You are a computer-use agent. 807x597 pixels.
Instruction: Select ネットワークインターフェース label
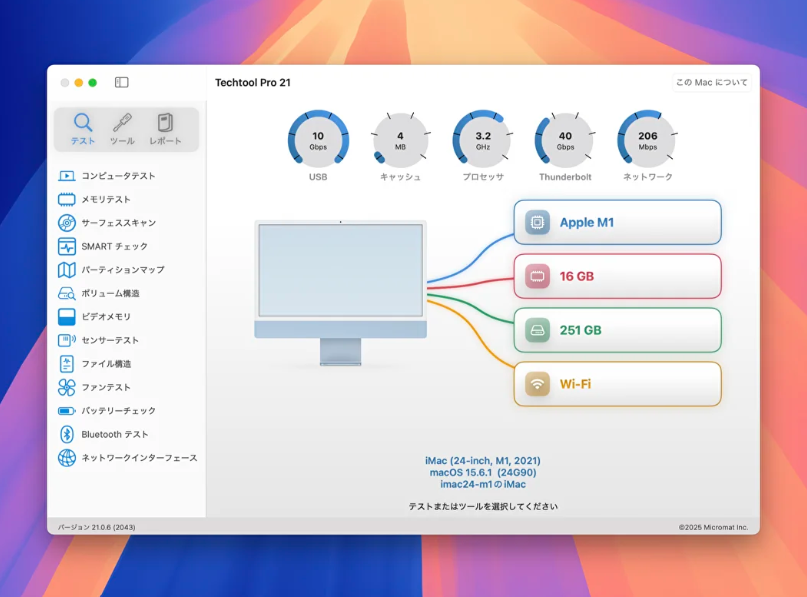139,458
